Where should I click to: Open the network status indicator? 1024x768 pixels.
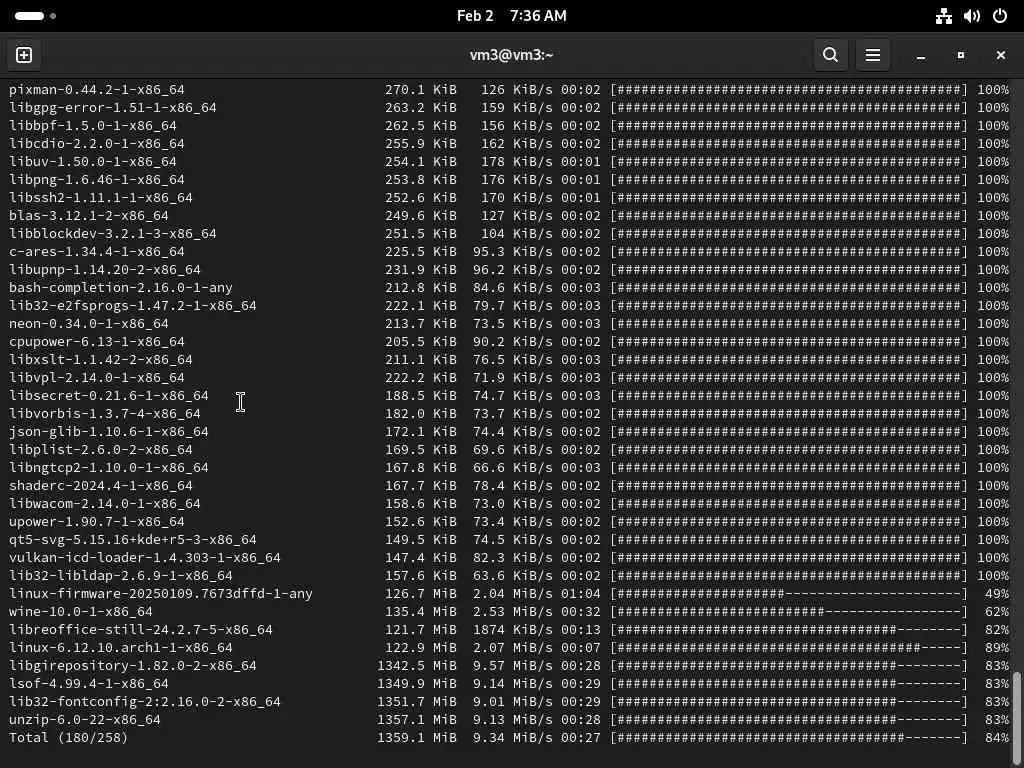click(943, 16)
